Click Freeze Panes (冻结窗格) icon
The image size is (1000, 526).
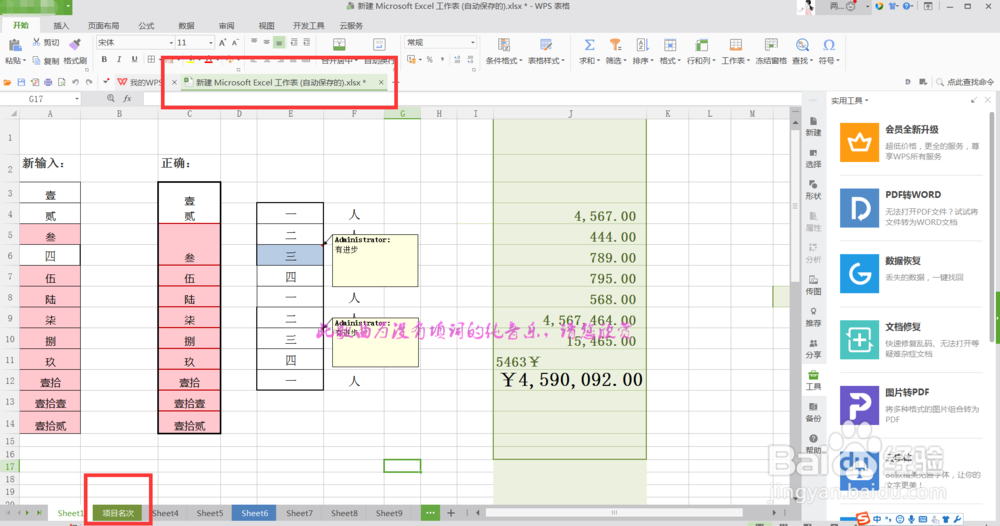[x=771, y=45]
